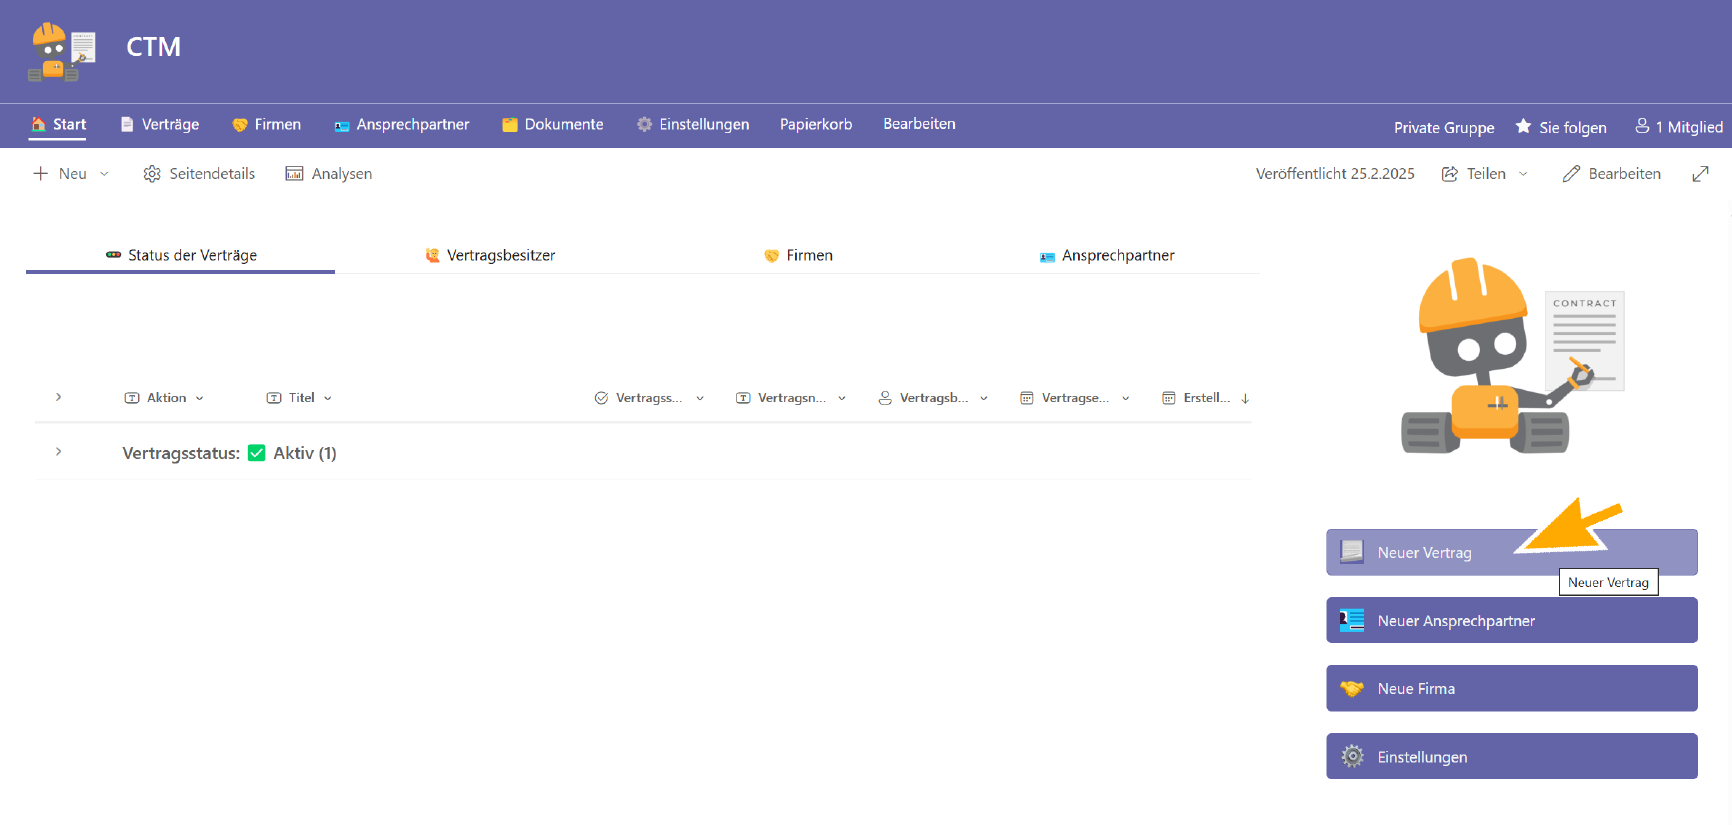The width and height of the screenshot is (1732, 825).
Task: Open the Teilen dropdown
Action: coord(1523,174)
